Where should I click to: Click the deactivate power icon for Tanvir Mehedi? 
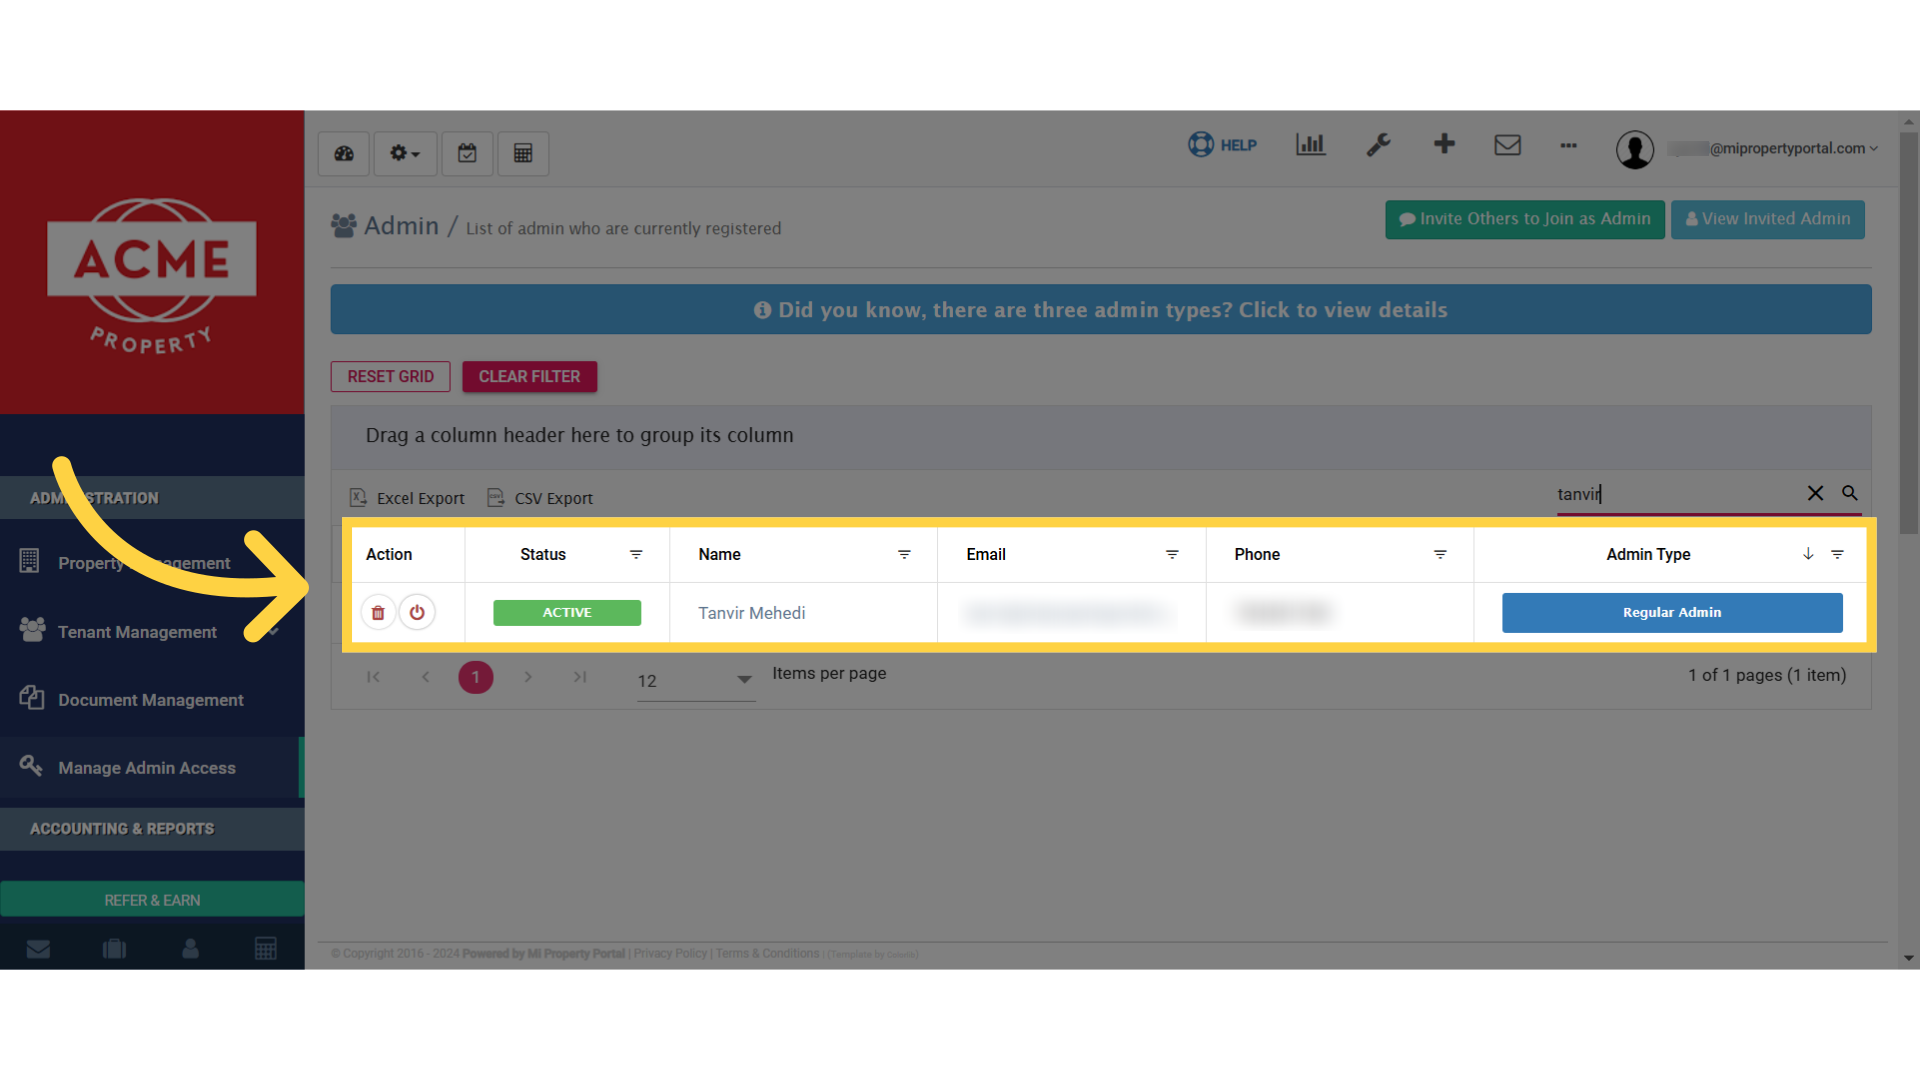(x=417, y=612)
